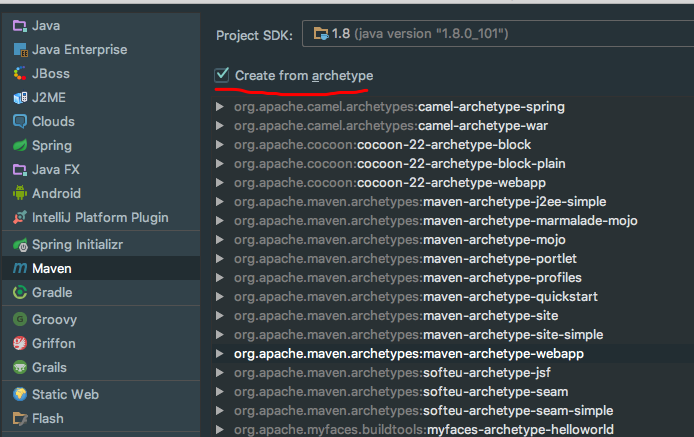Click the Project SDK label
This screenshot has height=437, width=694.
[254, 35]
